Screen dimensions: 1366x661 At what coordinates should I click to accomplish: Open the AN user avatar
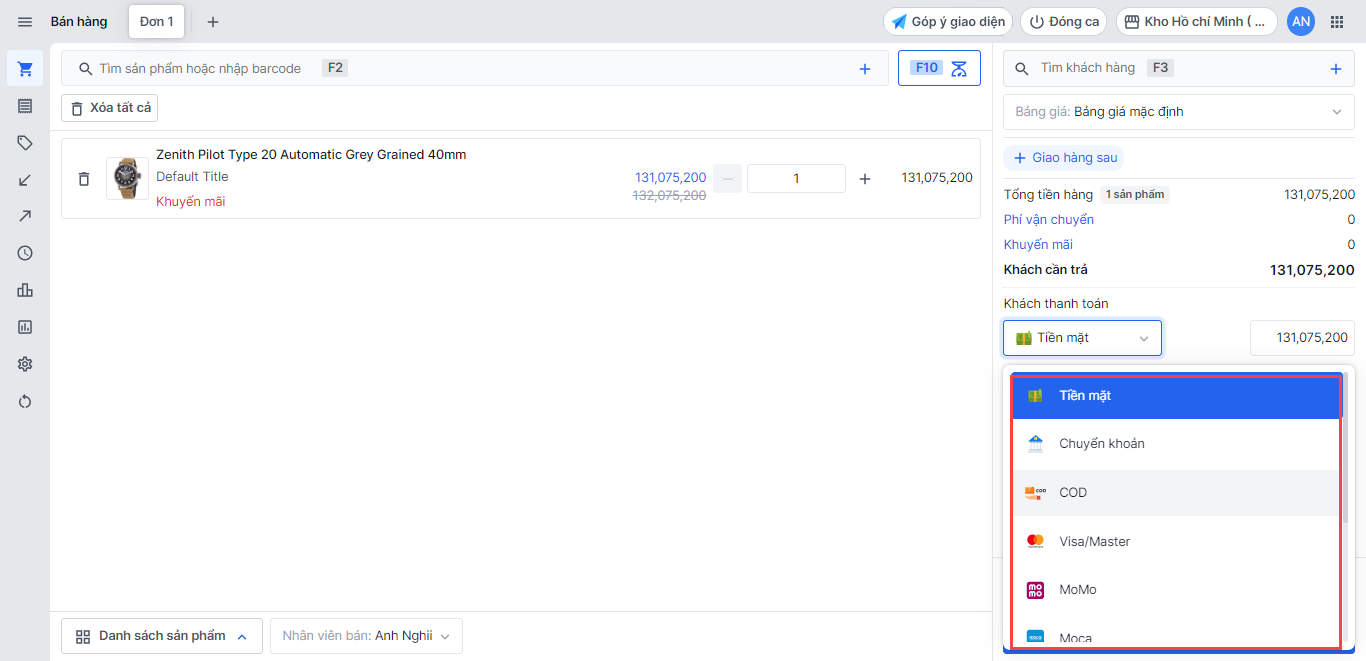[x=1301, y=22]
